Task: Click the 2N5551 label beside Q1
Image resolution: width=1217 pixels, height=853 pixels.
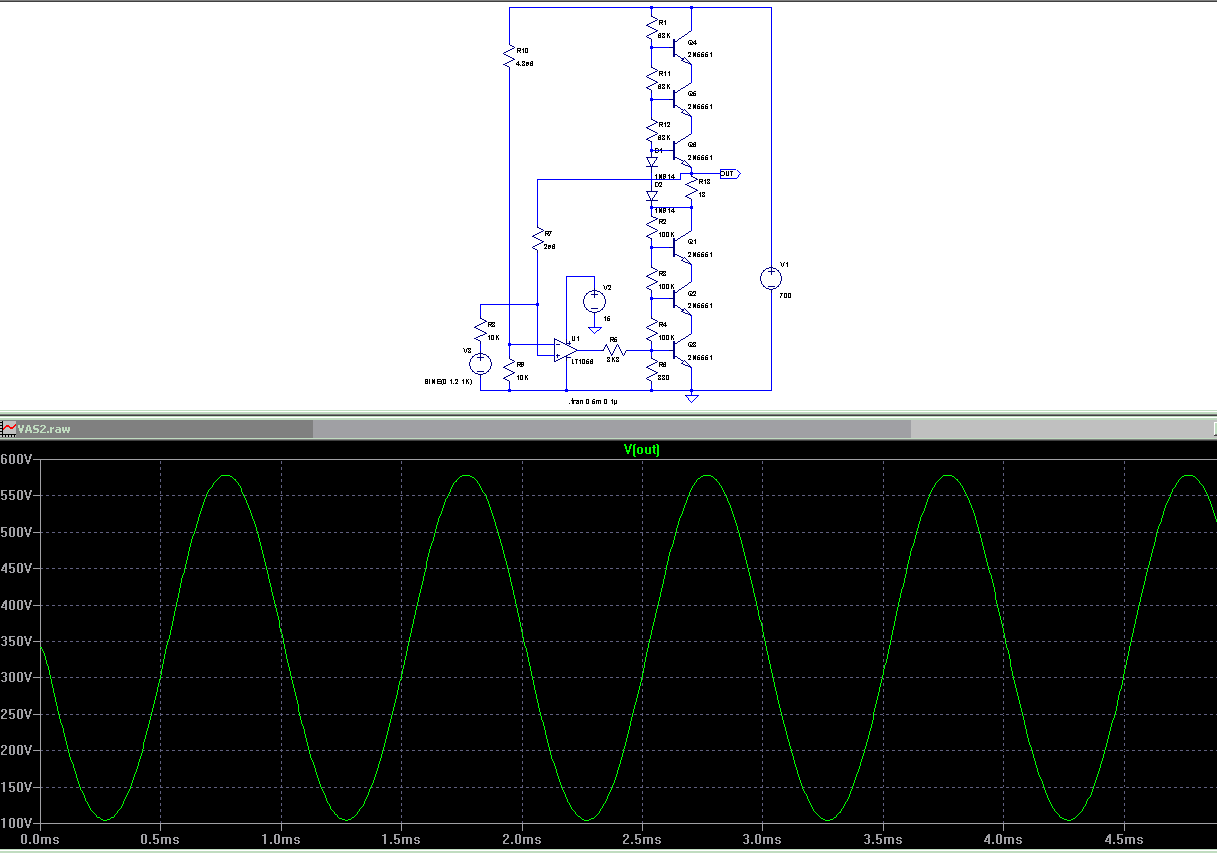Action: 700,255
